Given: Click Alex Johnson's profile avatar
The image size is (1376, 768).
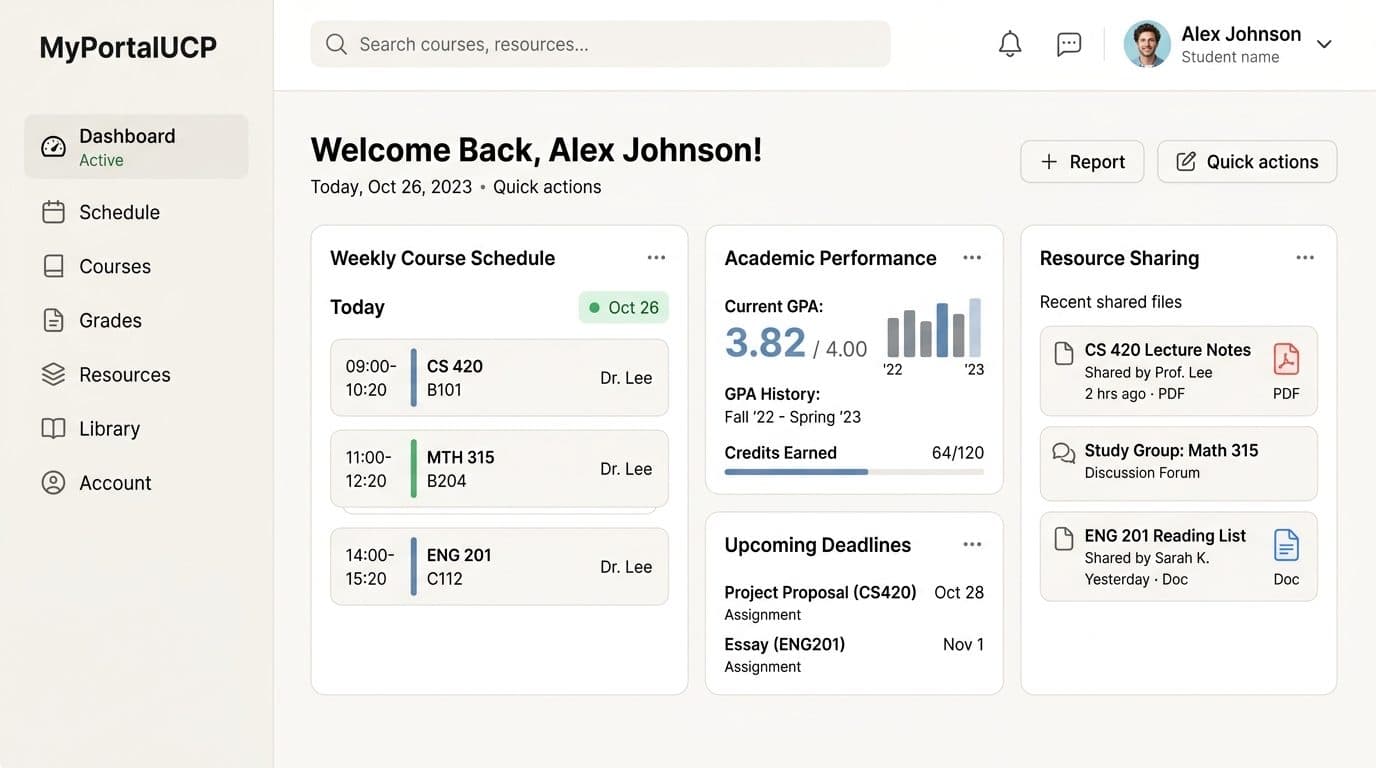Looking at the screenshot, I should (1147, 44).
